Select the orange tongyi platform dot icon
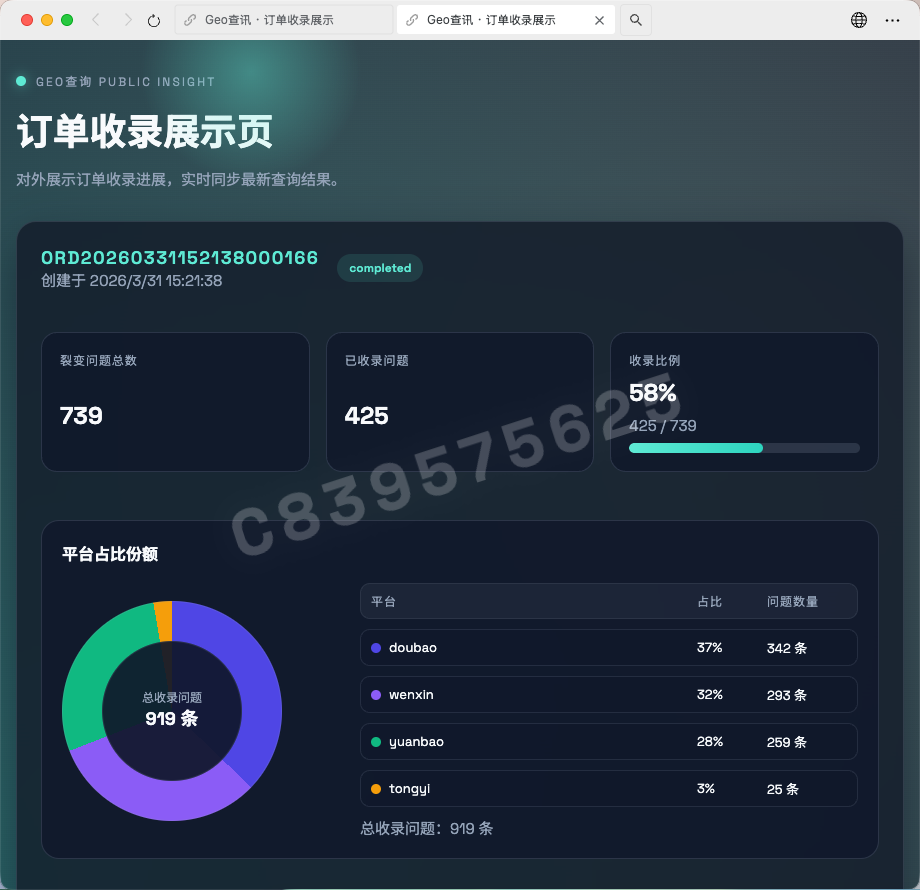The width and height of the screenshot is (920, 890). click(x=375, y=789)
